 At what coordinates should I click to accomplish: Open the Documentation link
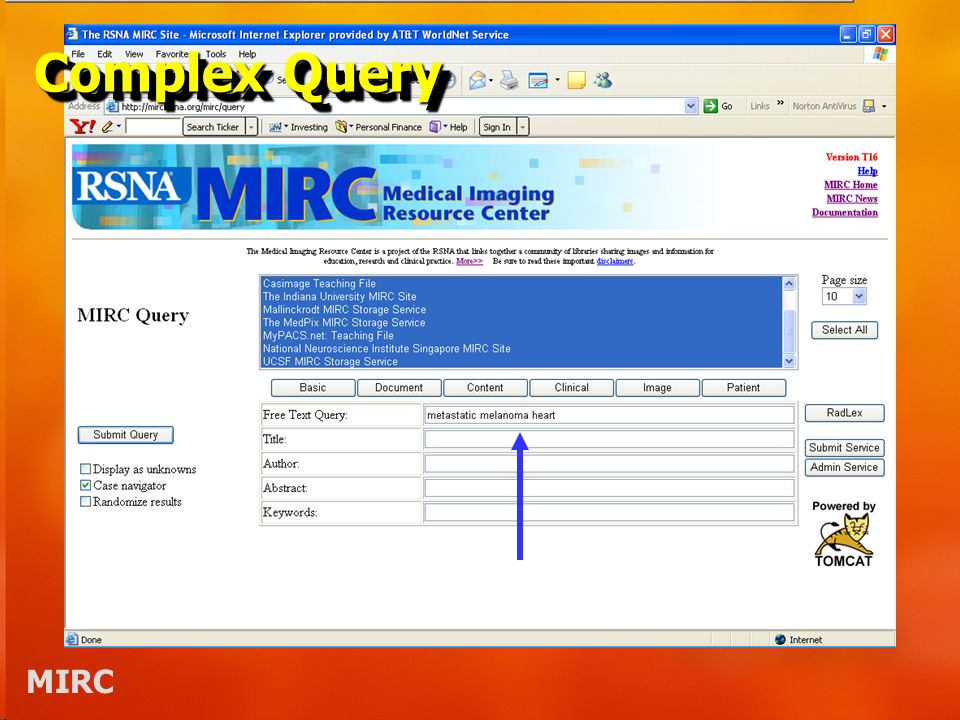pos(845,212)
